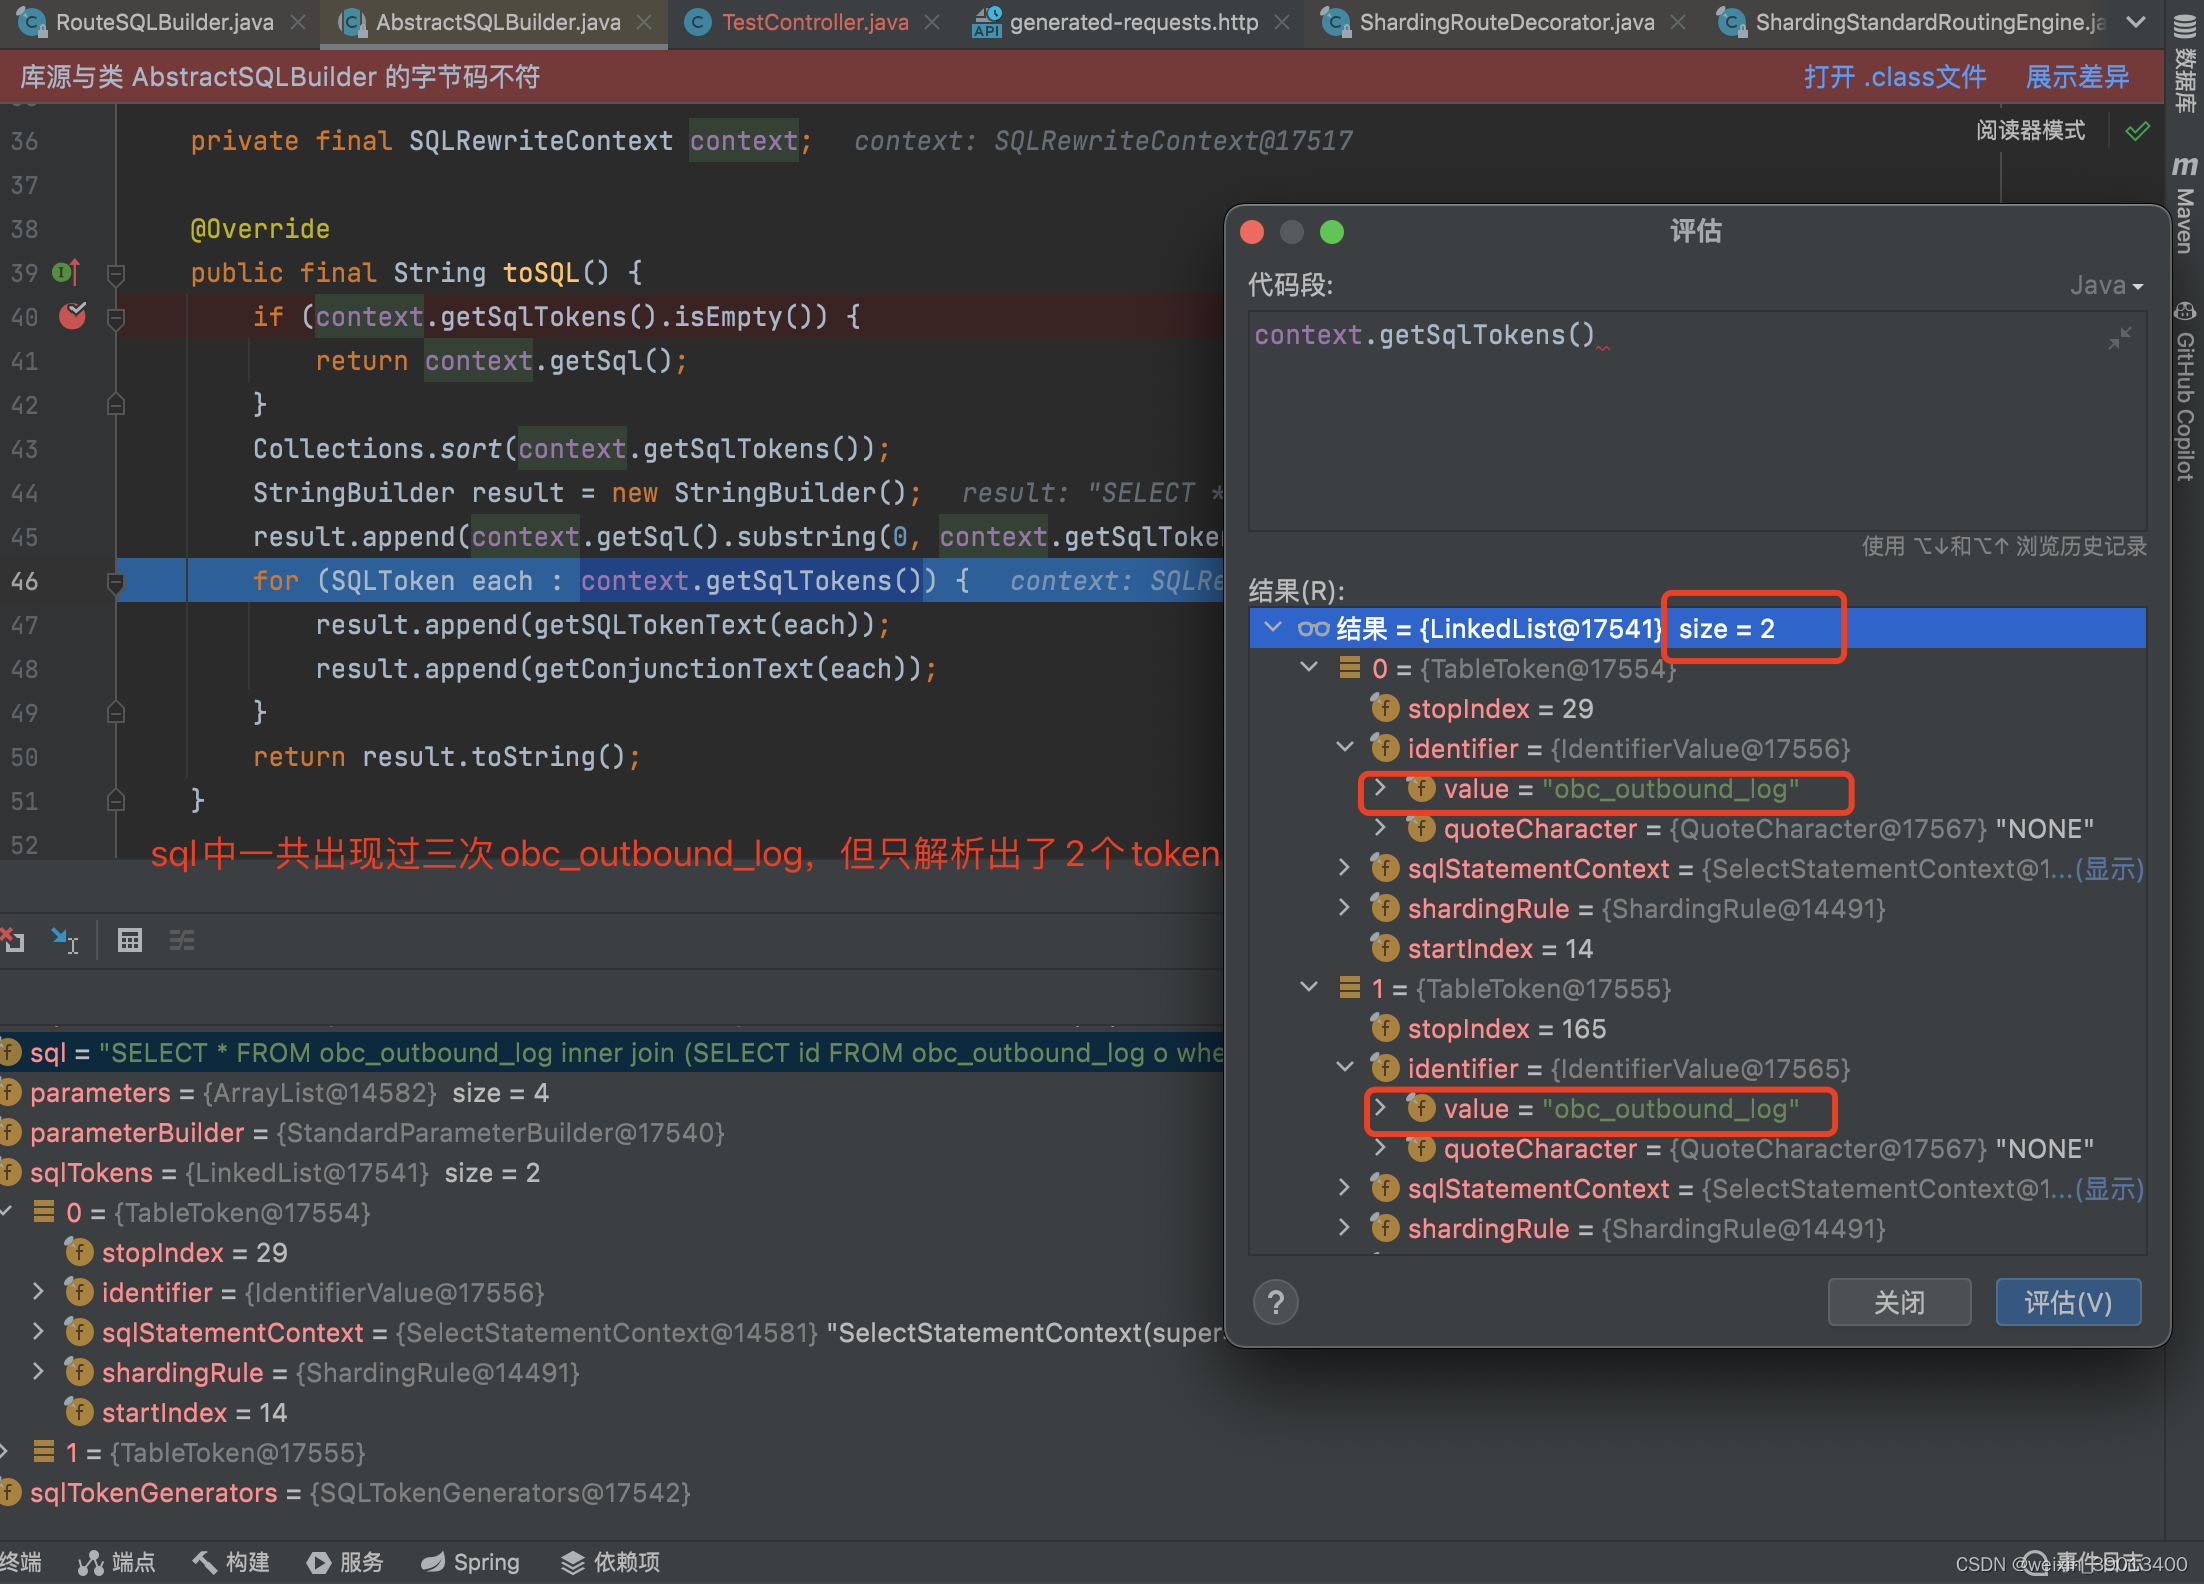
Task: Select startIndex = 14 row in results
Action: pos(1697,948)
